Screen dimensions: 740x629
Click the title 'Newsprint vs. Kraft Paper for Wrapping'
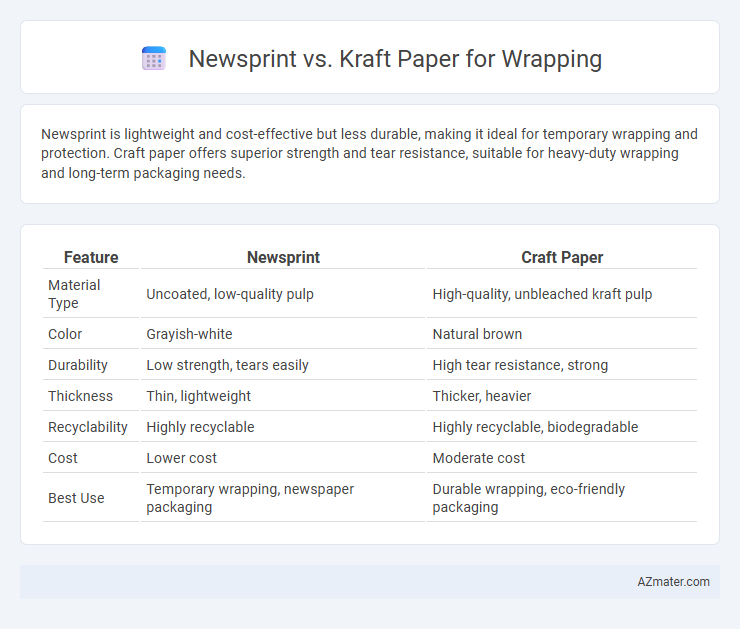click(x=395, y=59)
